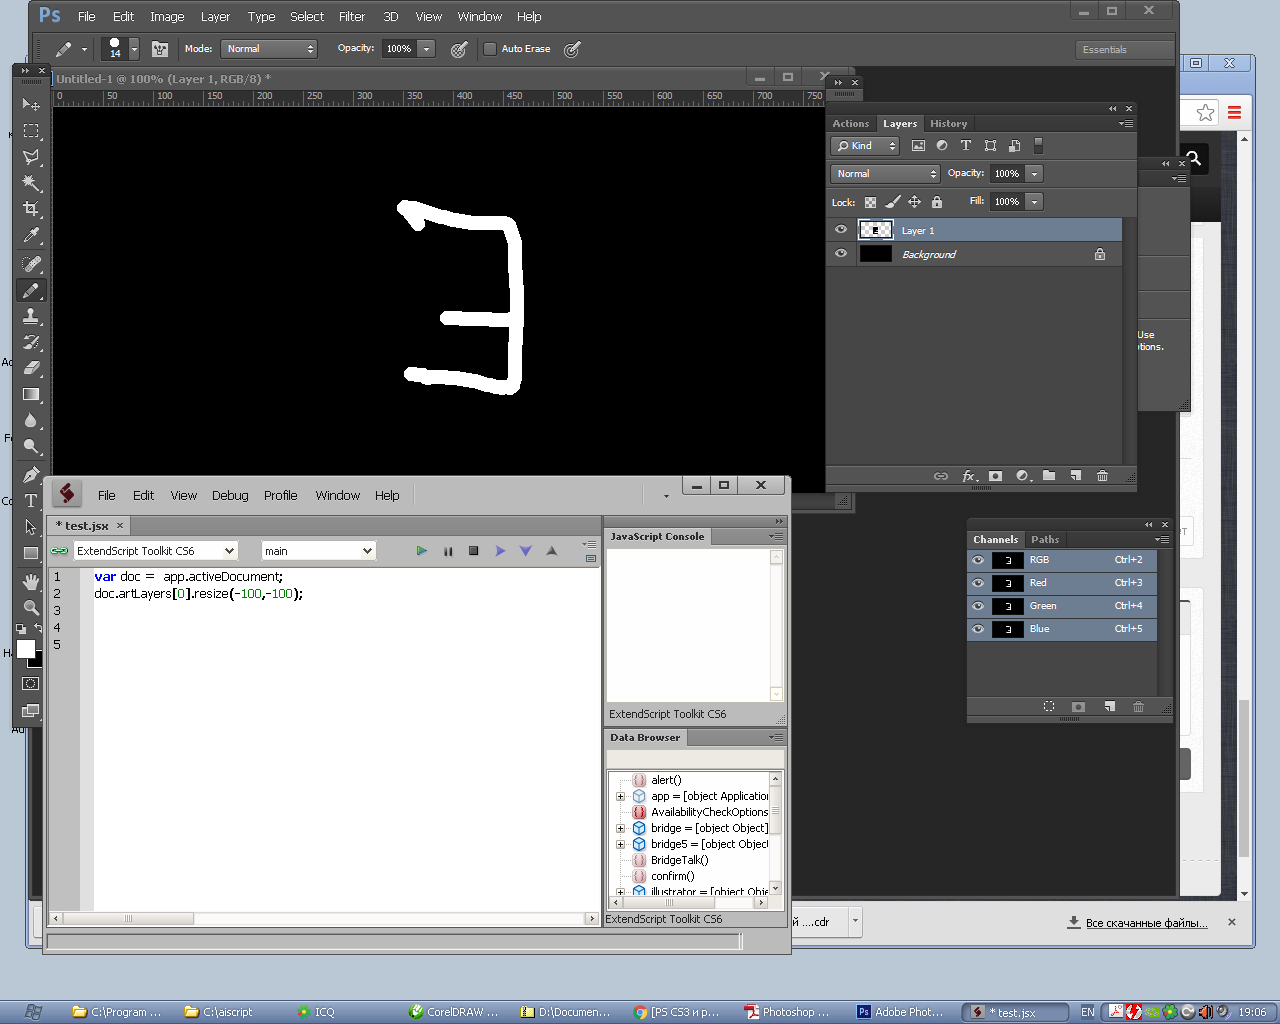Select the Layer 1 thumbnail
This screenshot has height=1024, width=1280.
(x=876, y=230)
